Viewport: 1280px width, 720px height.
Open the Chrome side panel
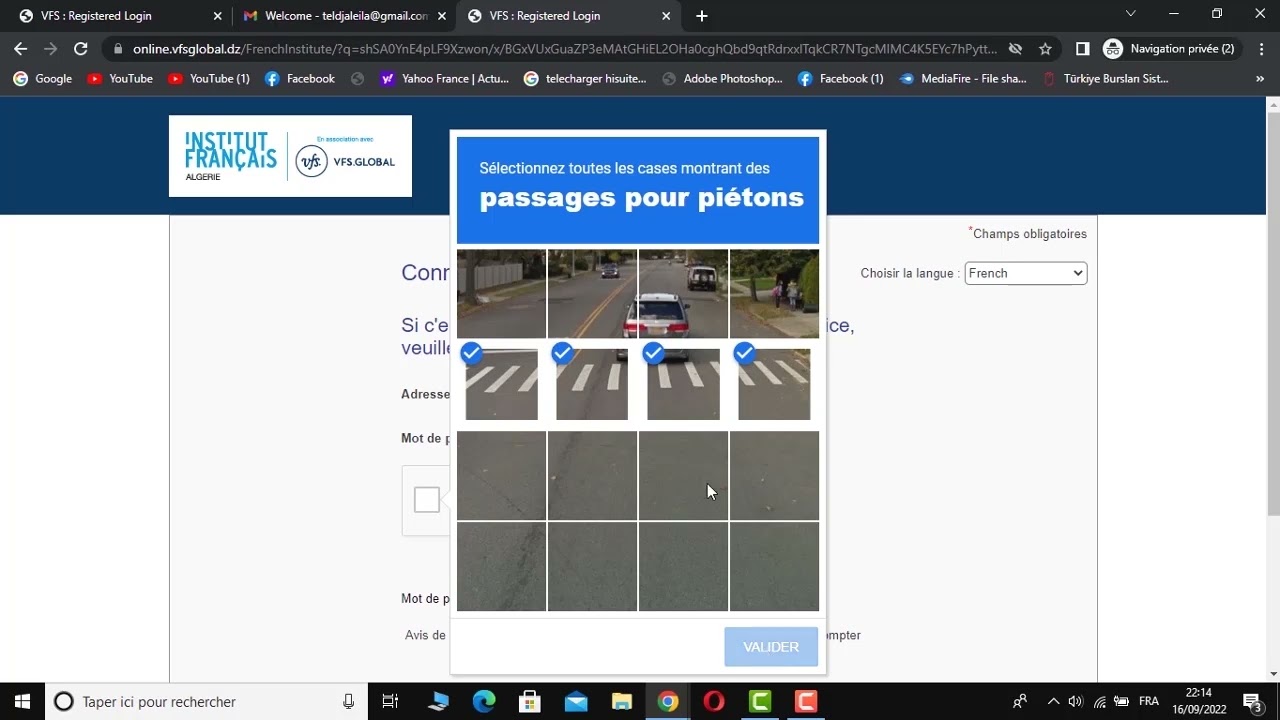(1082, 48)
